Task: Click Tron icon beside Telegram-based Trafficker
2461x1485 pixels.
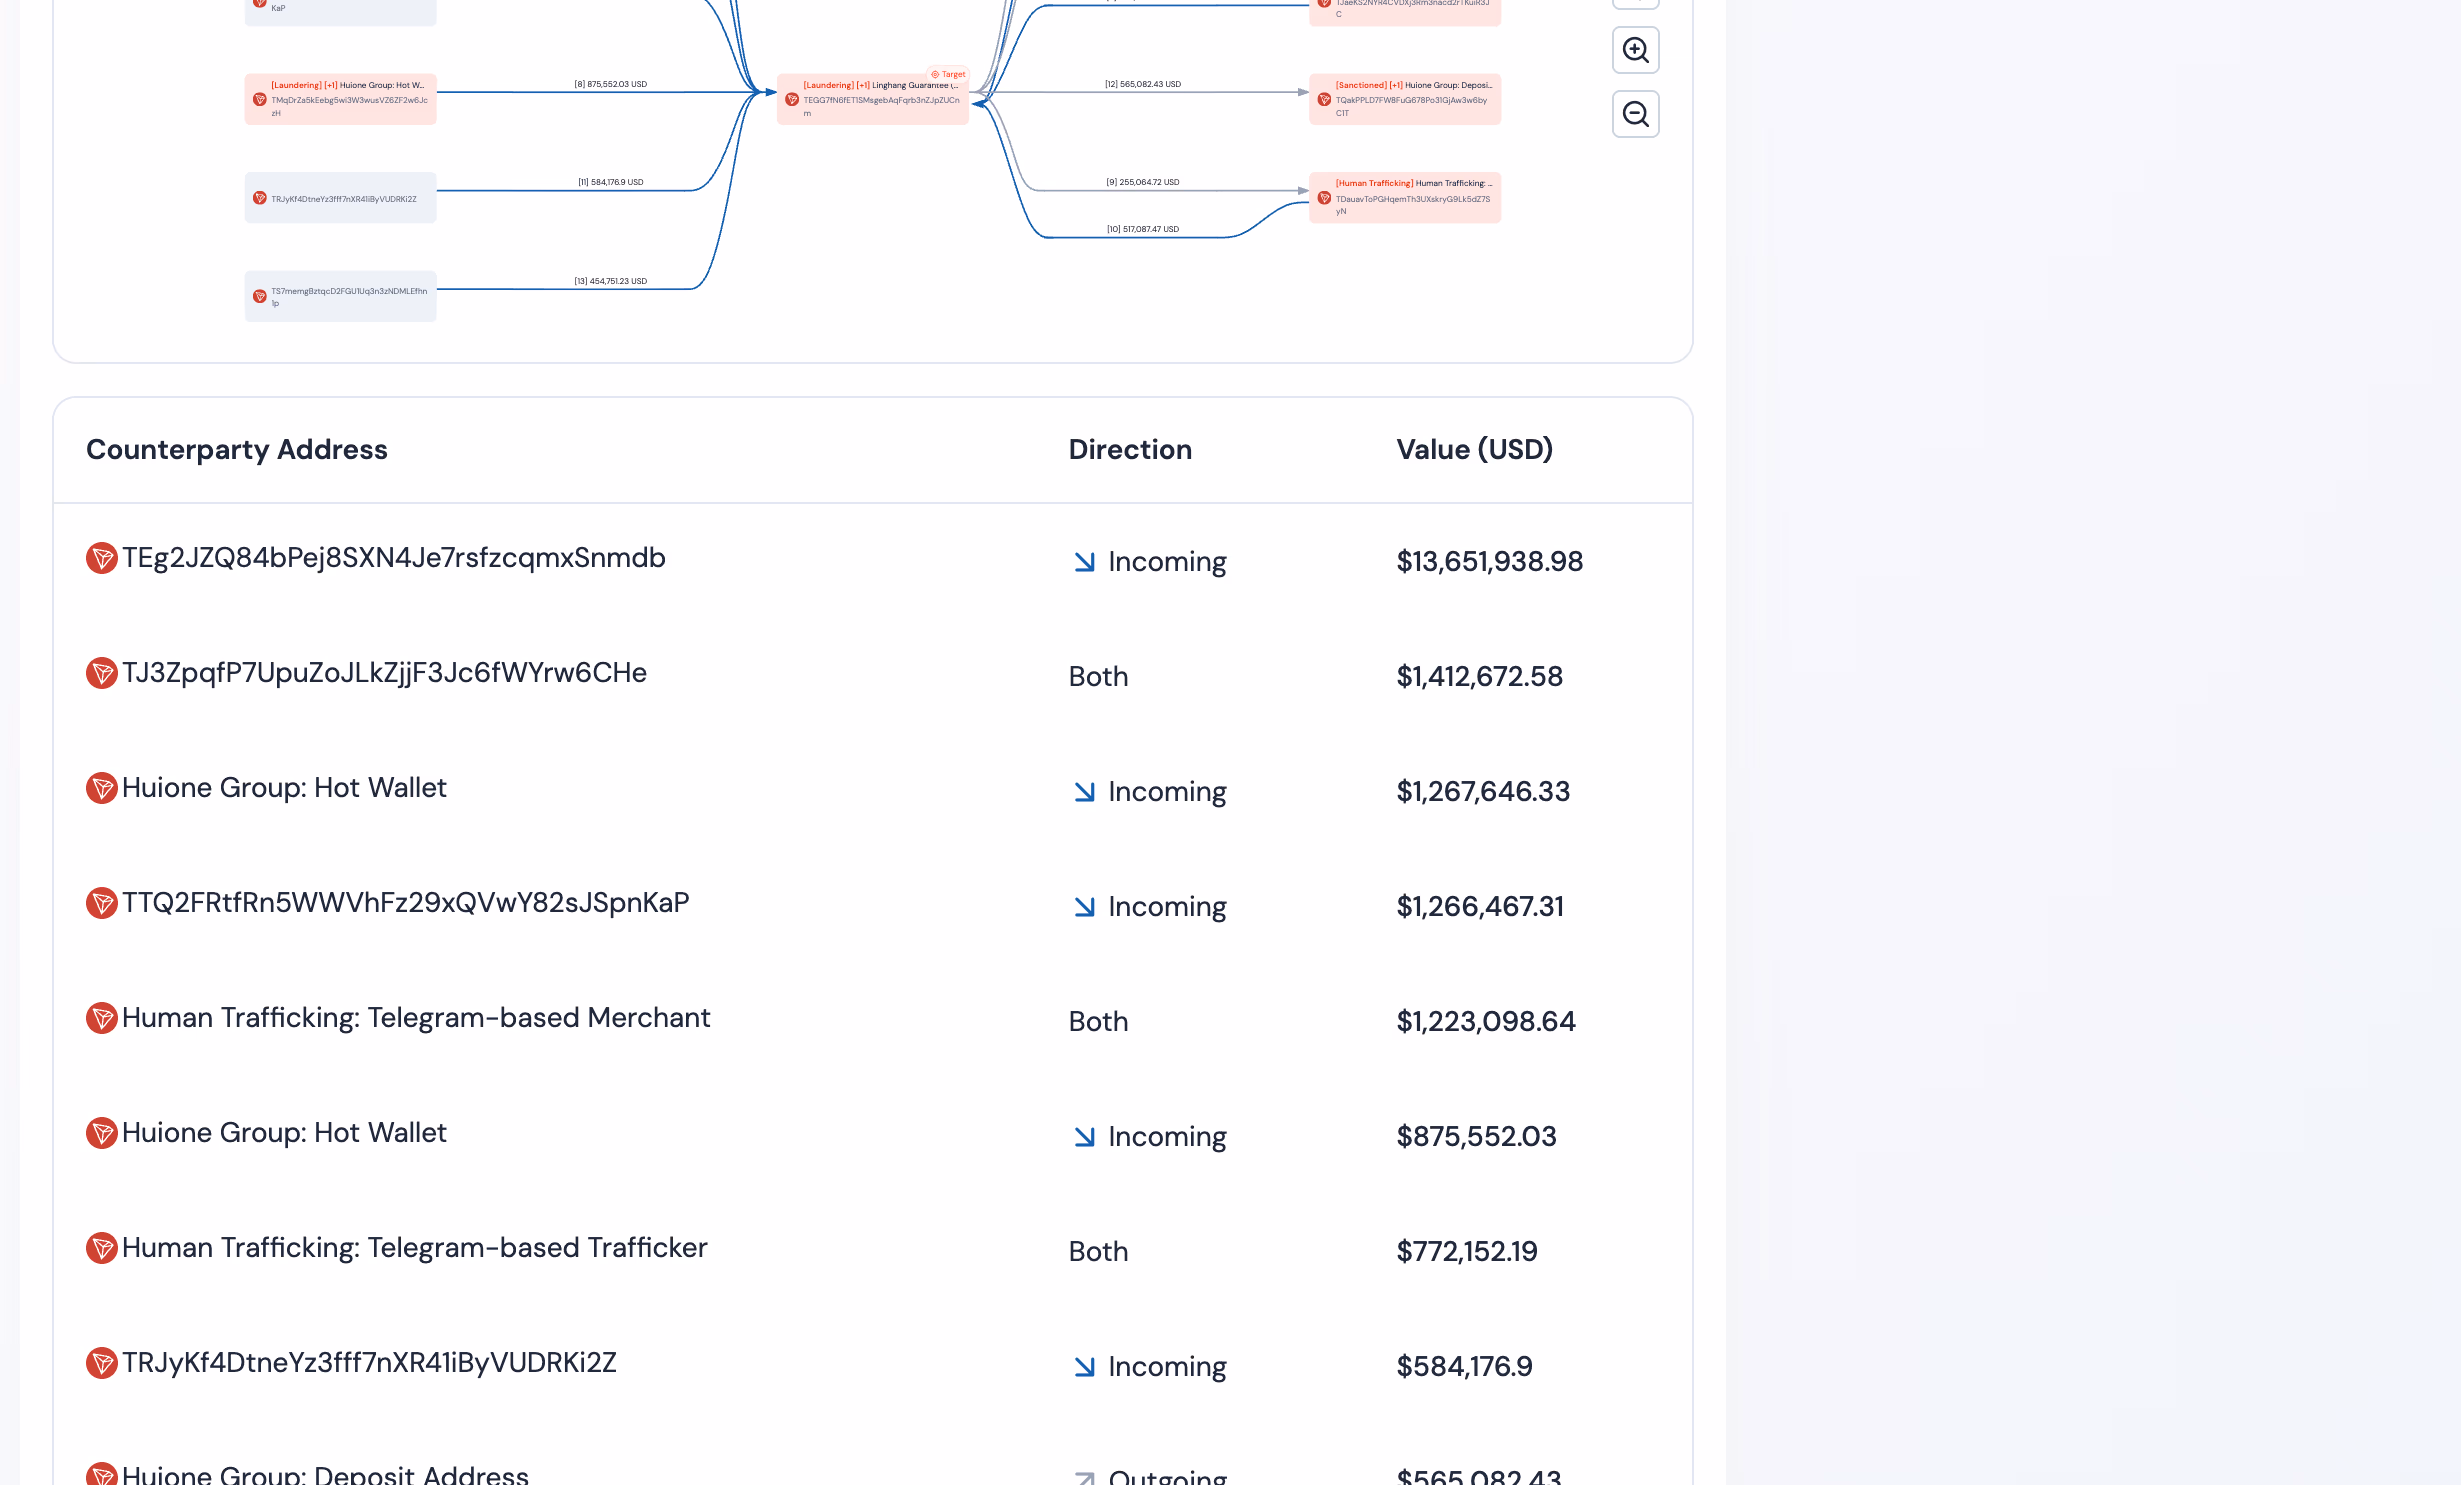Action: tap(102, 1248)
